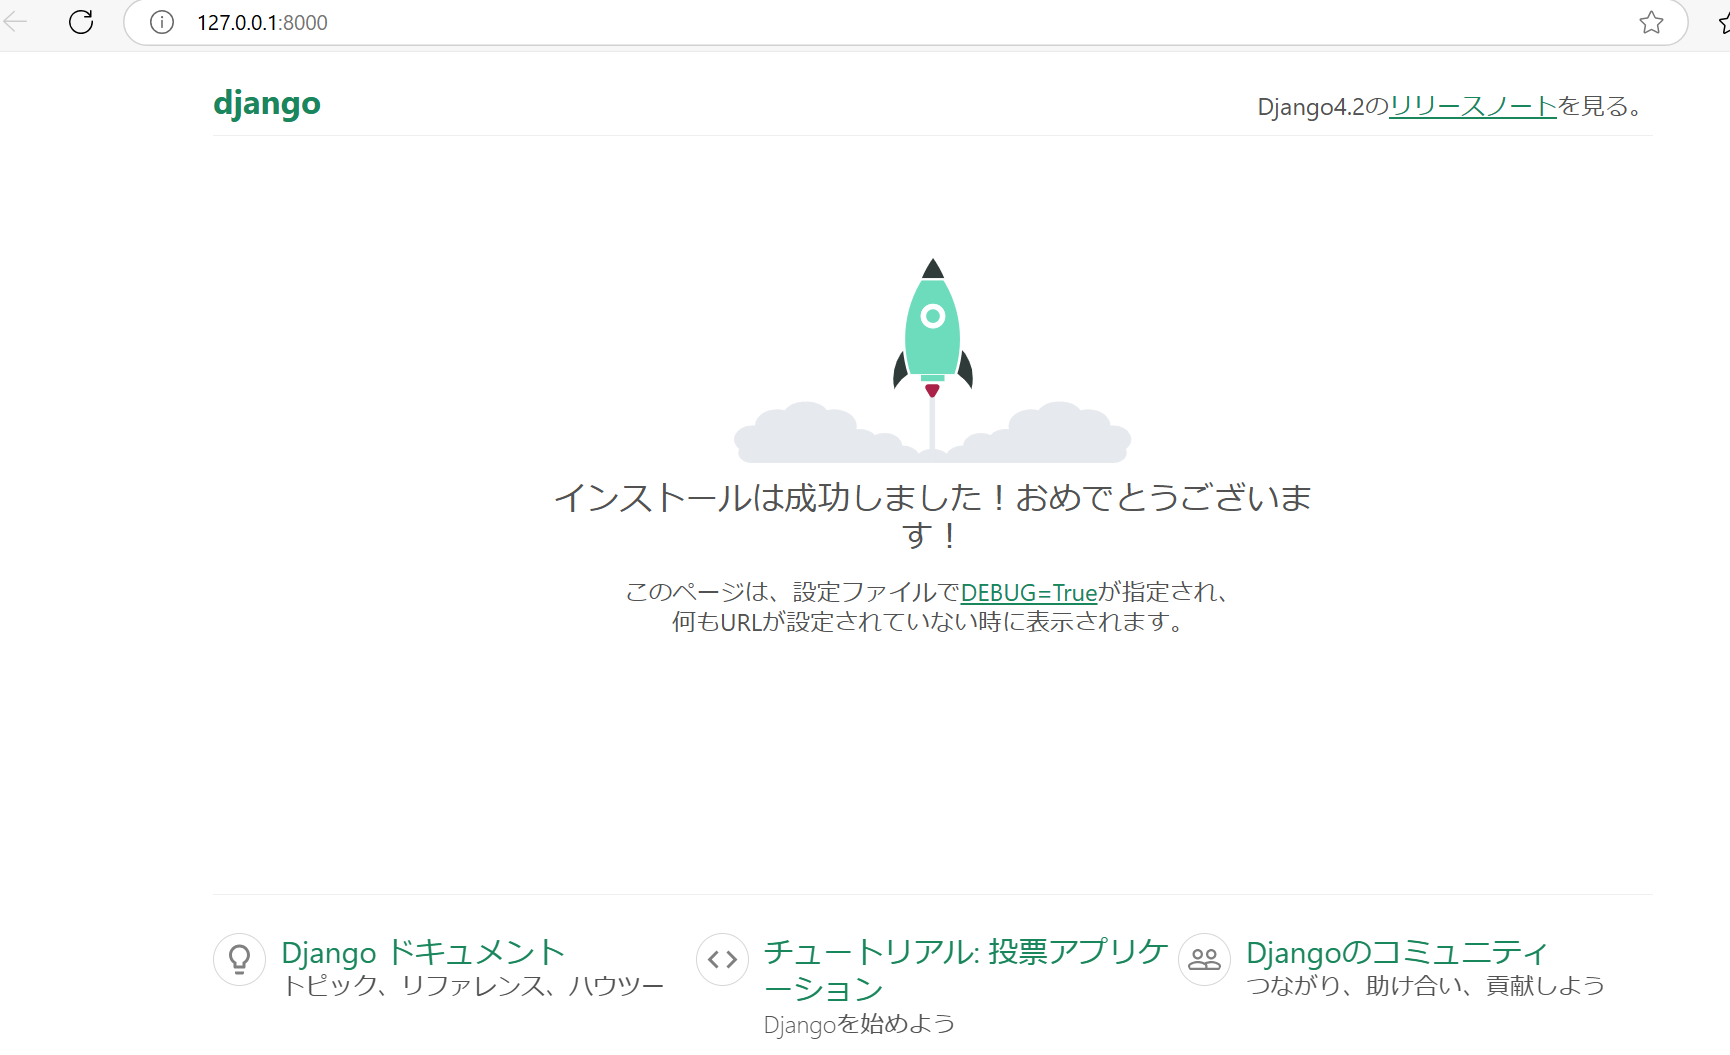The width and height of the screenshot is (1730, 1055).
Task: Select the code brackets icon next to チュートリアル
Action: point(722,959)
